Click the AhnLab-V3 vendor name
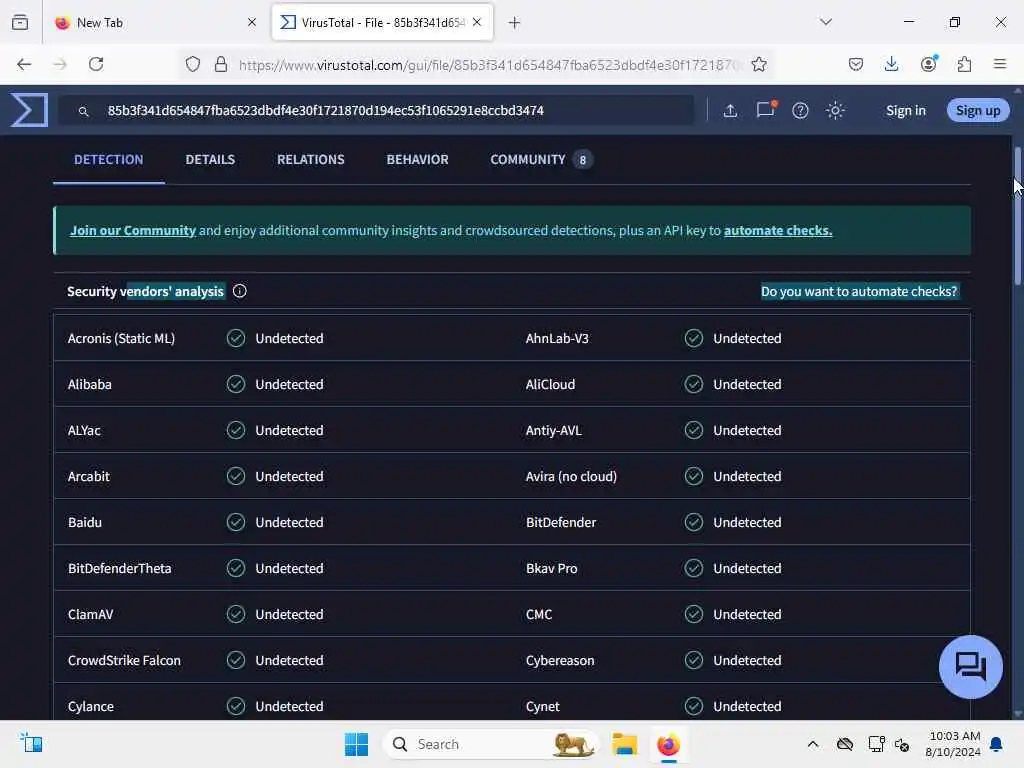 (x=557, y=338)
